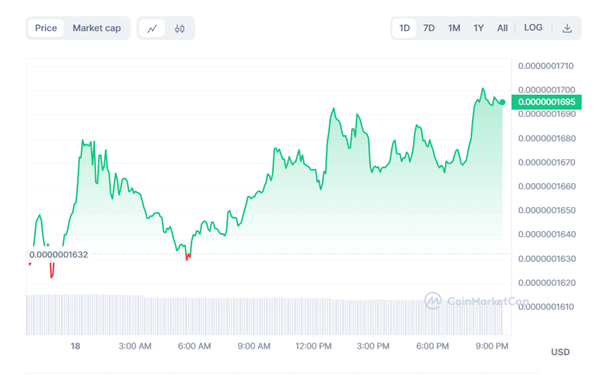Click the 18 date label on x-axis
Image resolution: width=602 pixels, height=375 pixels.
[75, 346]
